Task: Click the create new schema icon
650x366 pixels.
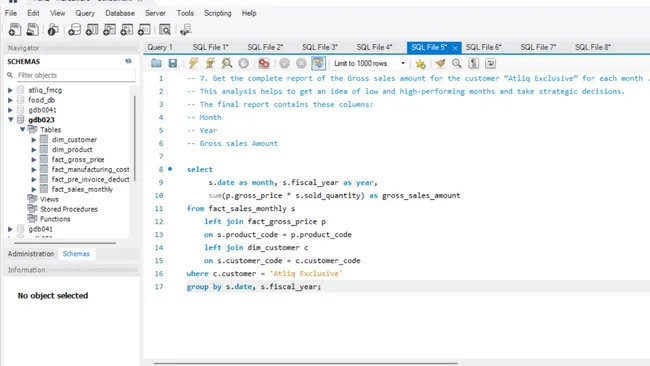Action: 75,30
